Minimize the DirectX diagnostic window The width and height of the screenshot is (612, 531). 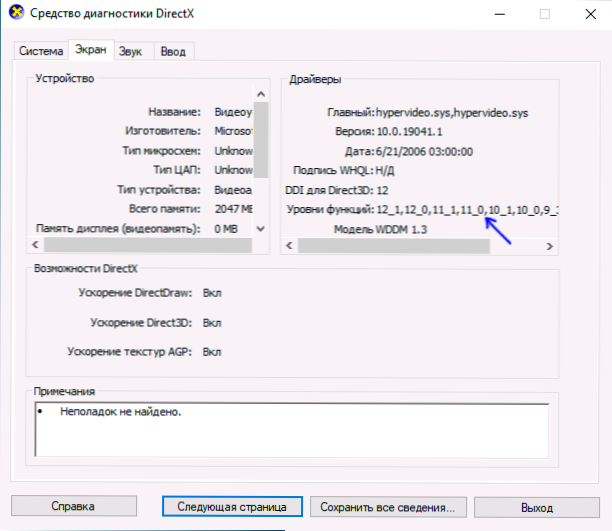coord(500,14)
